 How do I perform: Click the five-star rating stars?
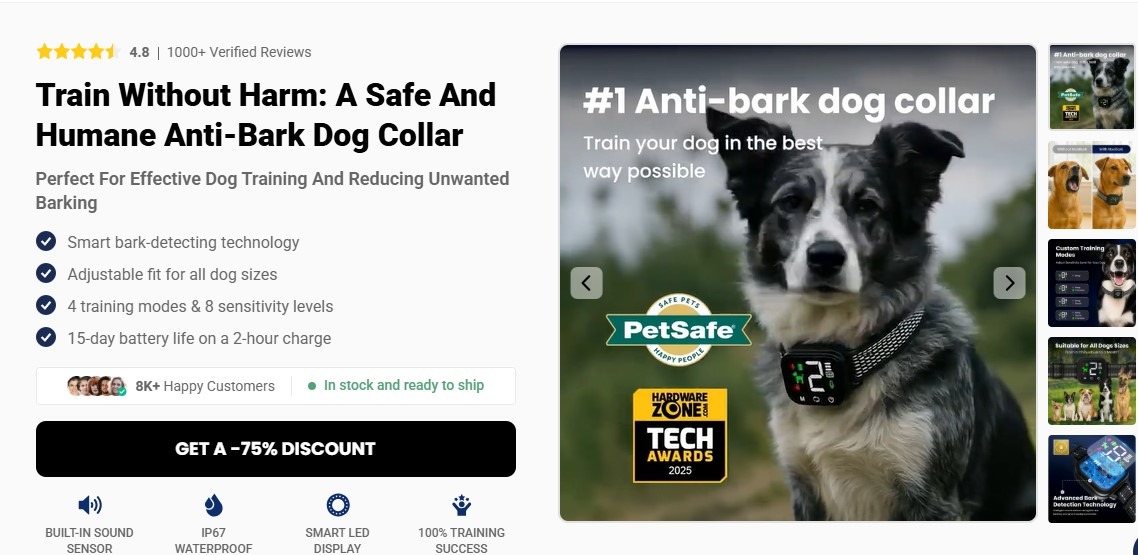pyautogui.click(x=78, y=52)
